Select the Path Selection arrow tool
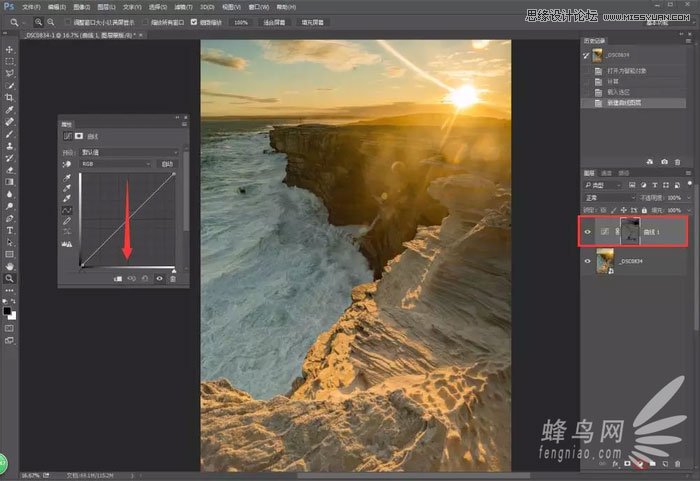 tap(9, 242)
